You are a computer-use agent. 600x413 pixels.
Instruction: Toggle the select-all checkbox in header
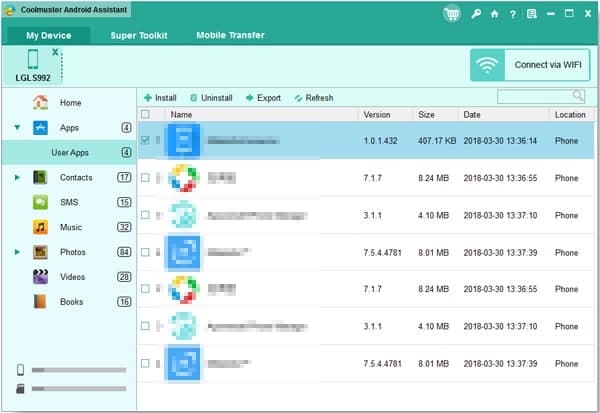[146, 115]
